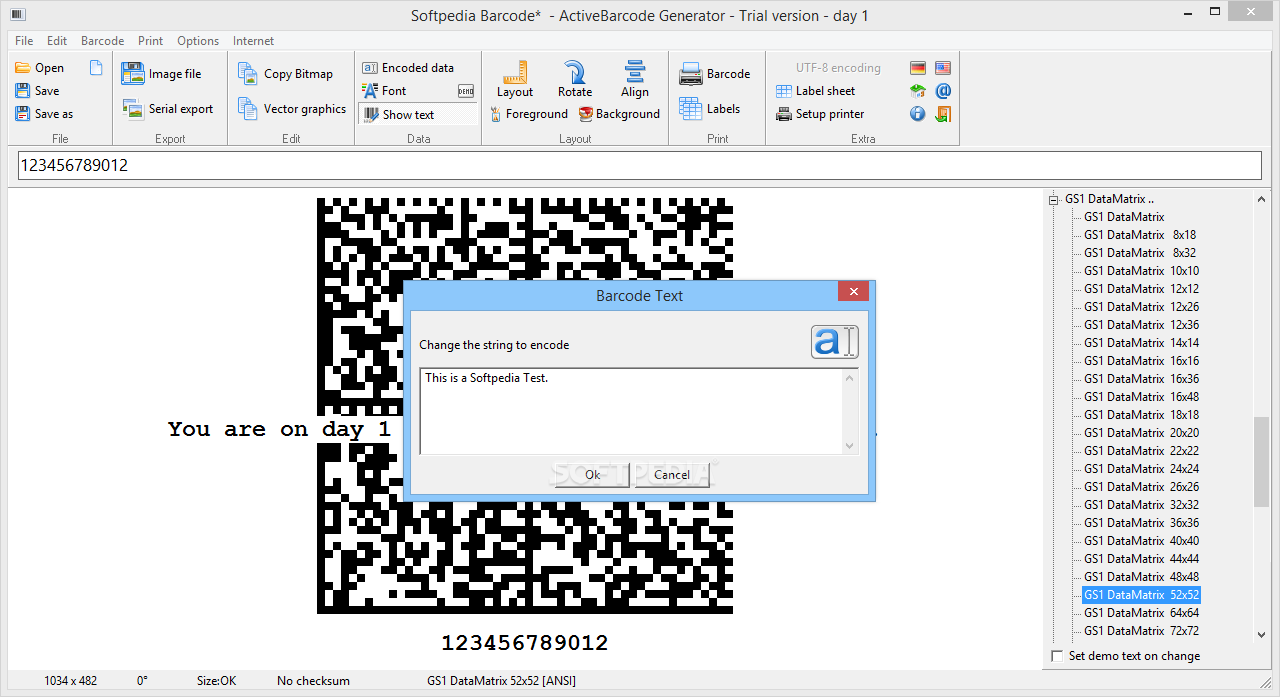Click the Open folder icon

tap(22, 68)
